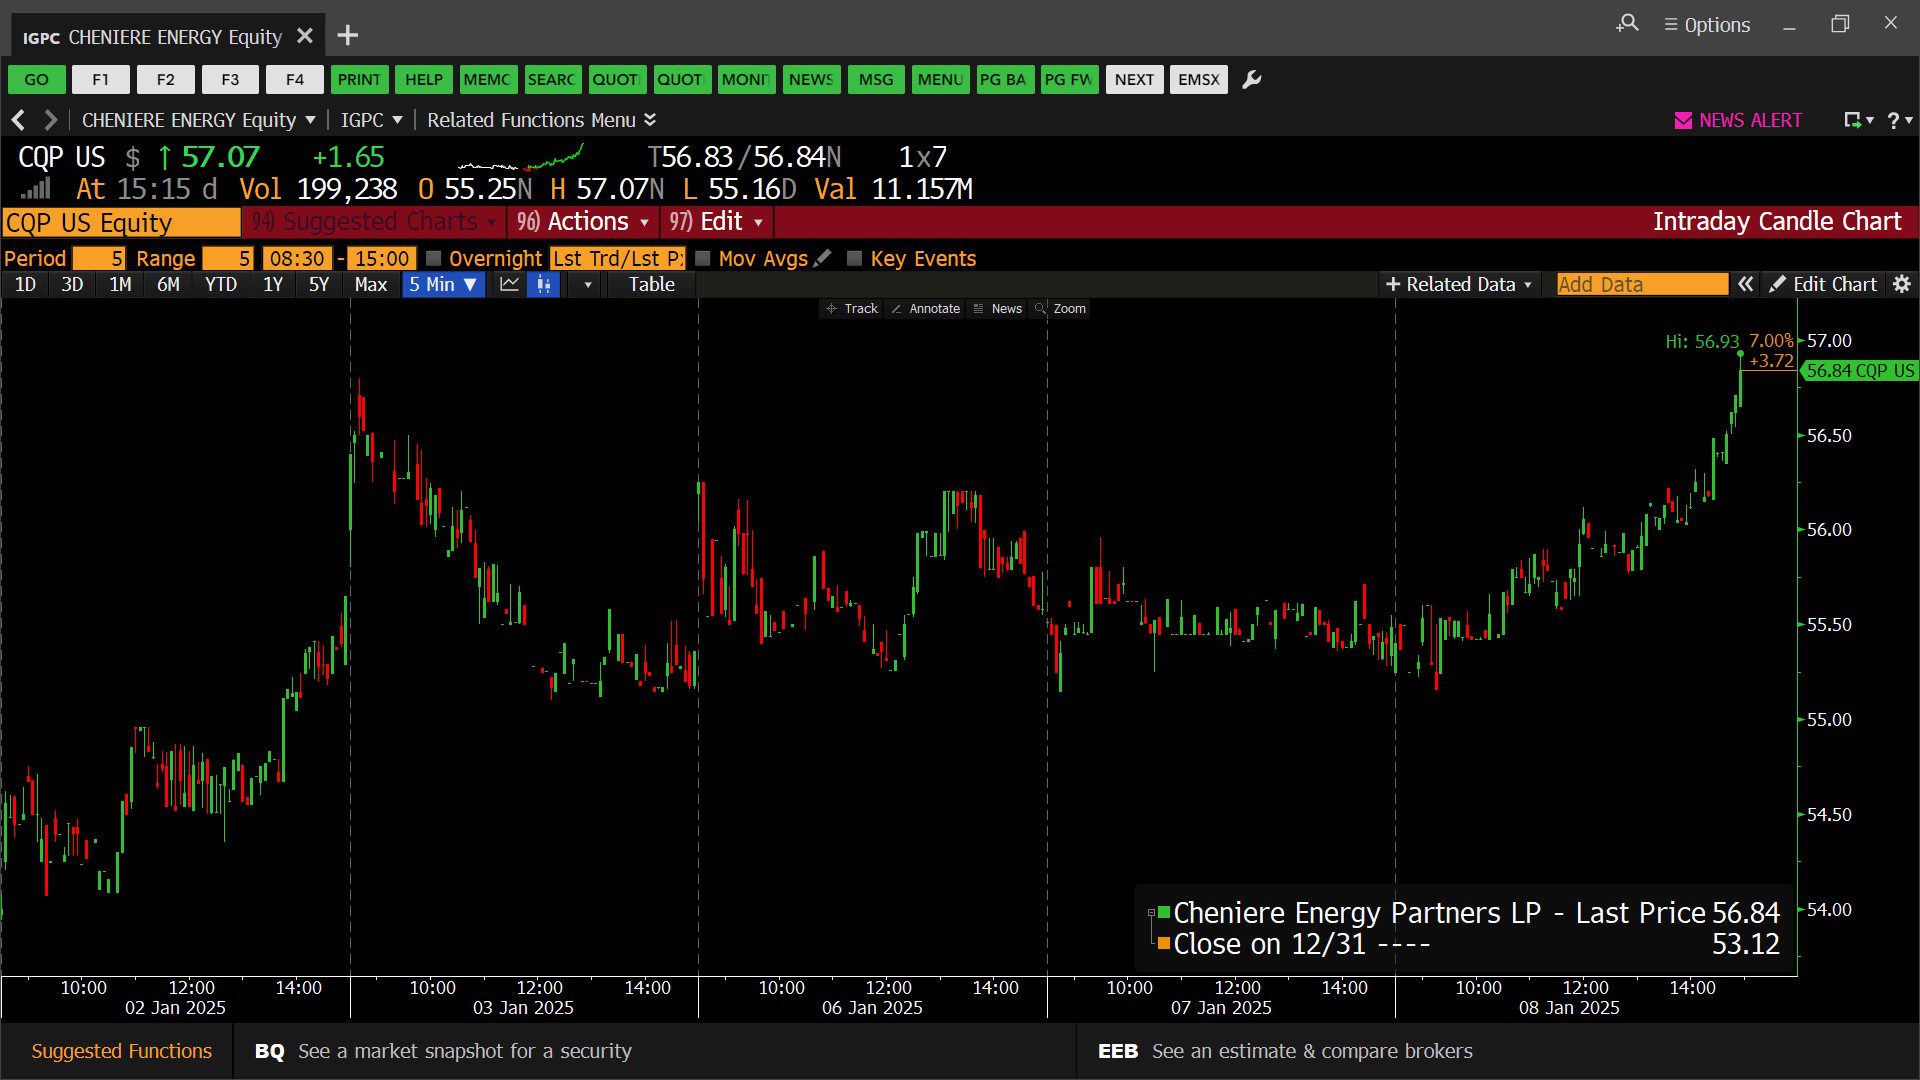Click the wrench tools icon in toolbar
The image size is (1920, 1080).
pyautogui.click(x=1251, y=80)
